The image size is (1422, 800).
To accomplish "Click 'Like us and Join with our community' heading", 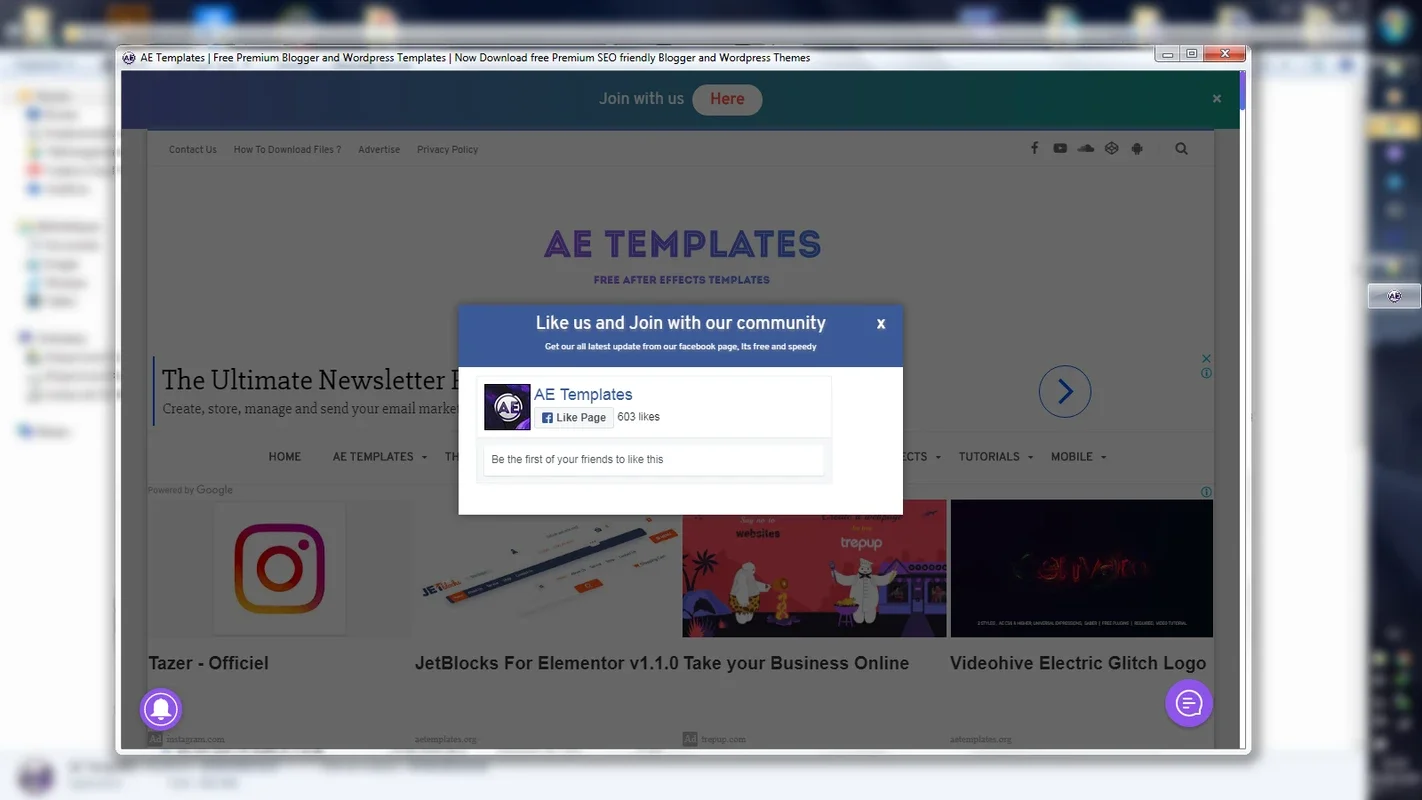I will tap(681, 323).
